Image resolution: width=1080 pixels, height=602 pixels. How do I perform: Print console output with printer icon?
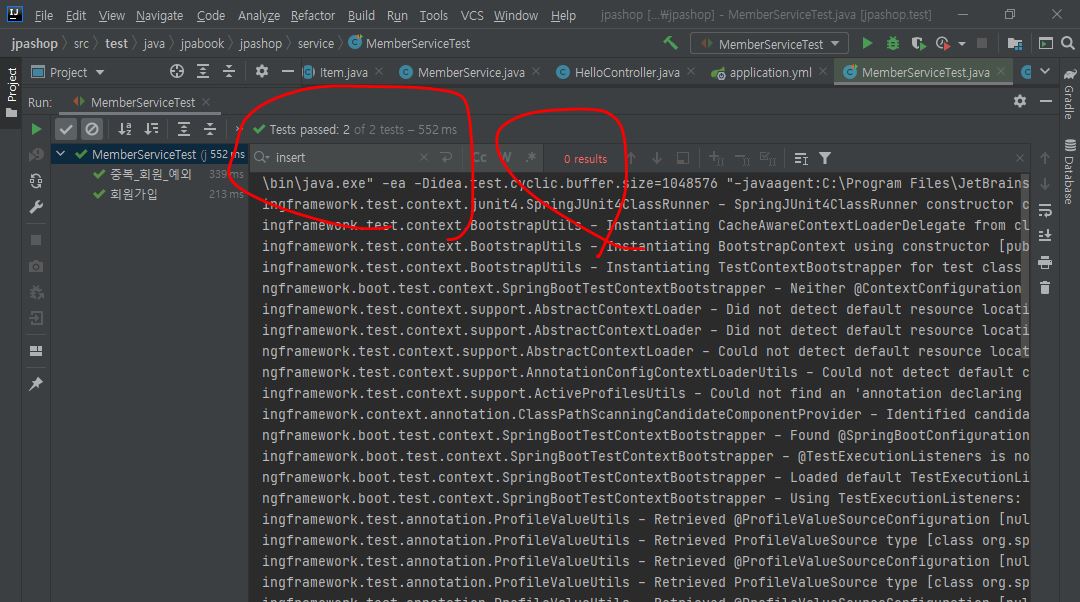tap(1045, 262)
